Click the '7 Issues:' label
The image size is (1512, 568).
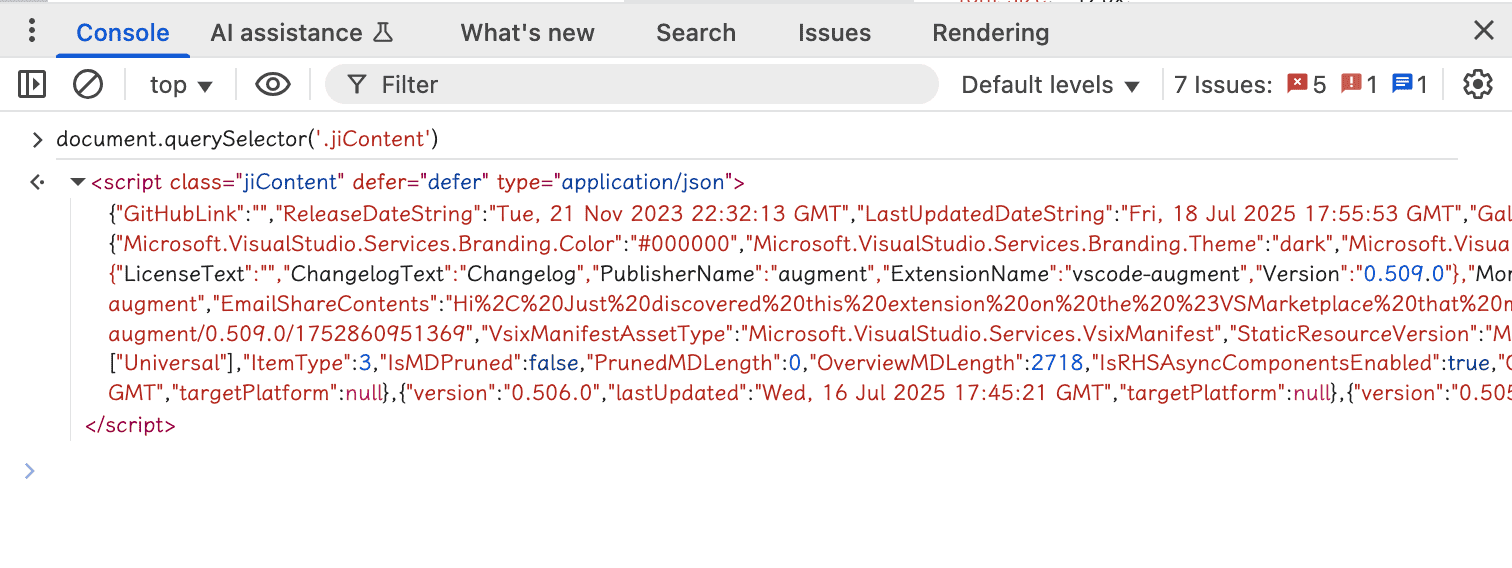click(1222, 85)
